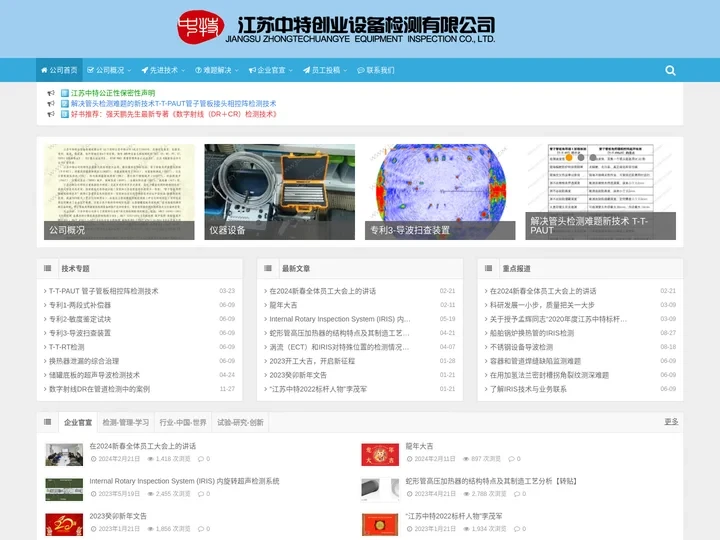The image size is (720, 540).
Task: Open 2023癸卯新年文告 in 最新文章 list
Action: point(298,375)
